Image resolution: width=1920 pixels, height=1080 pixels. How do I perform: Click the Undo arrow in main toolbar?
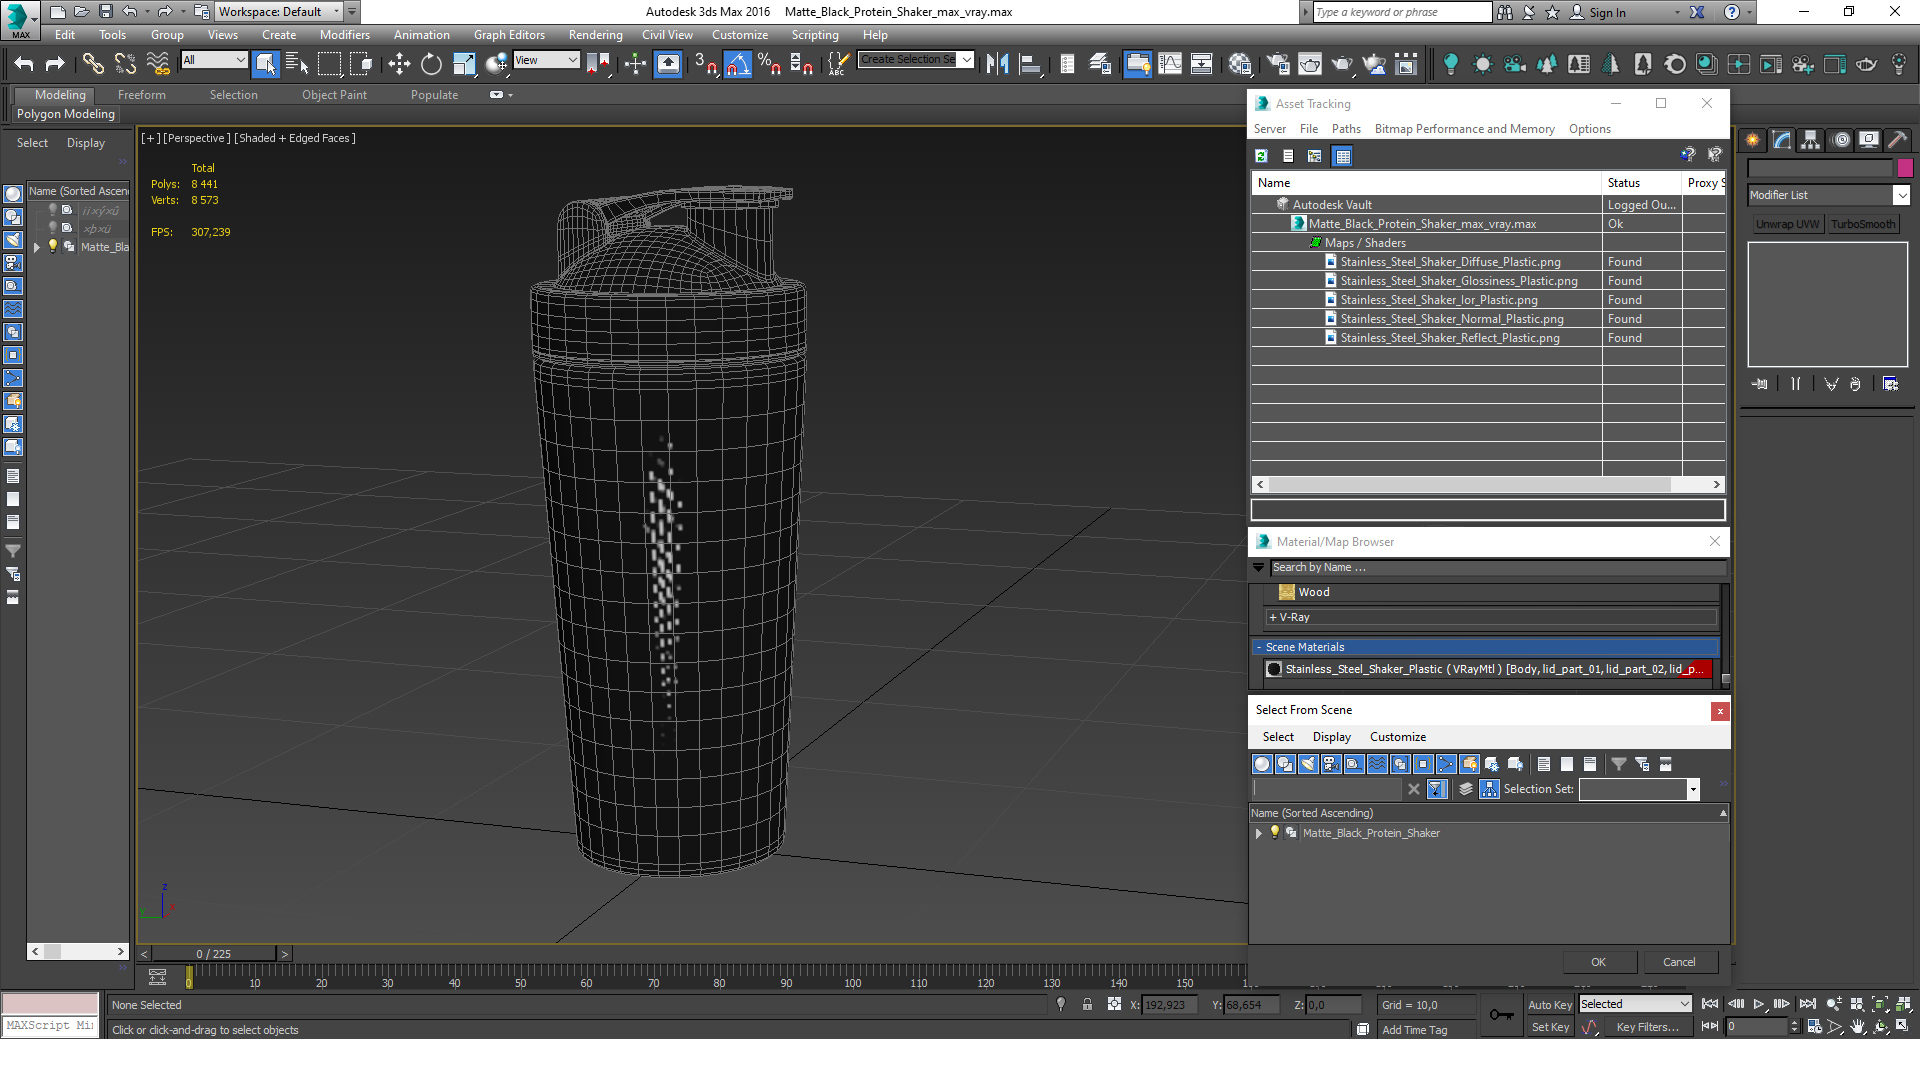point(24,64)
